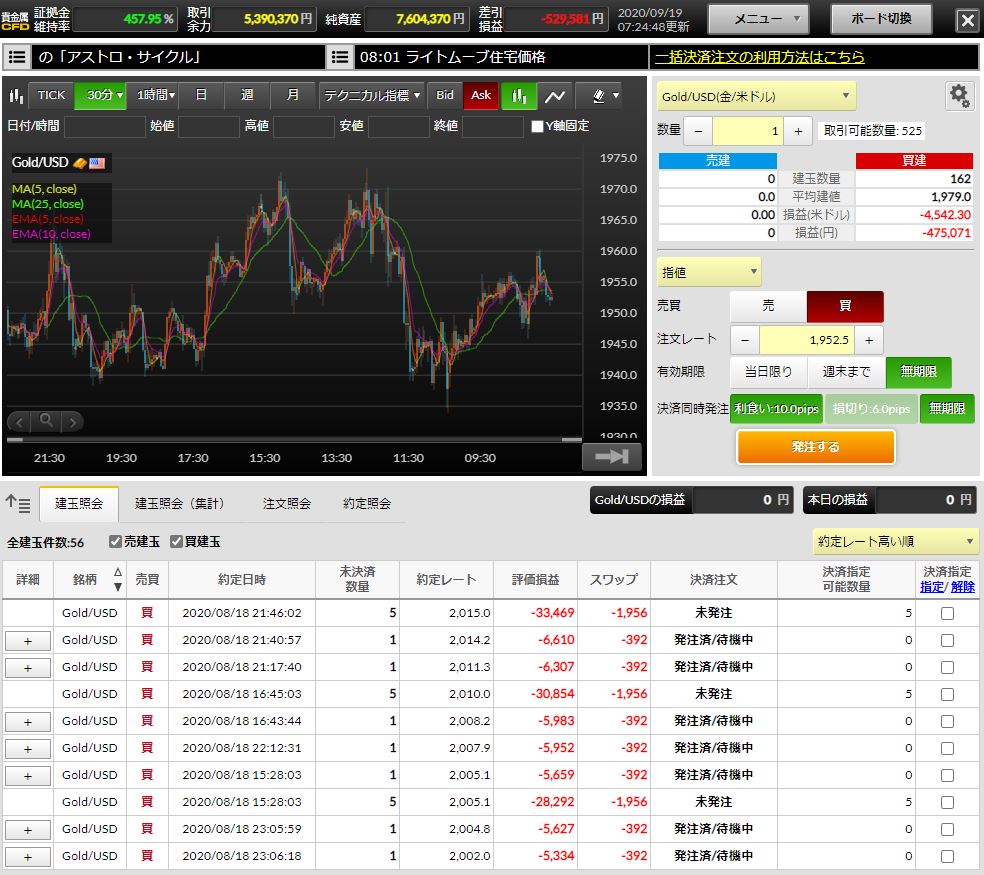The width and height of the screenshot is (984, 875).
Task: Click the 損切り:6.0pips stop-loss button
Action: point(871,409)
